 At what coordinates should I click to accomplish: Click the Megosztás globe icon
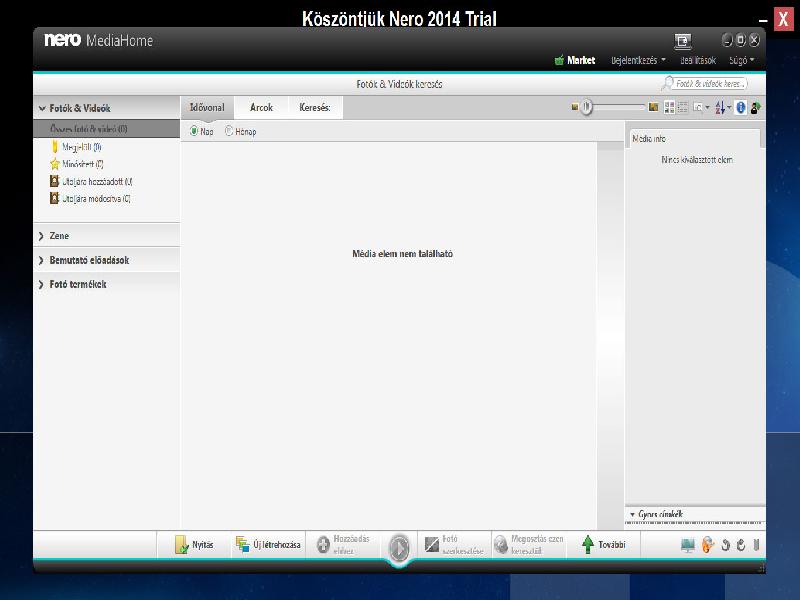pos(502,545)
